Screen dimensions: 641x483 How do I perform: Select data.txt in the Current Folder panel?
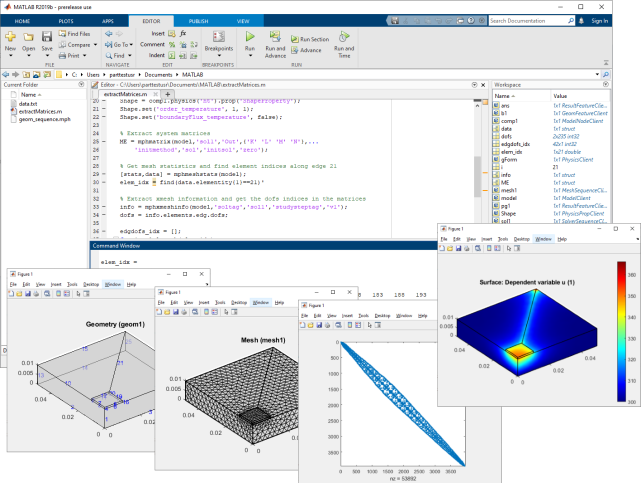pos(27,104)
